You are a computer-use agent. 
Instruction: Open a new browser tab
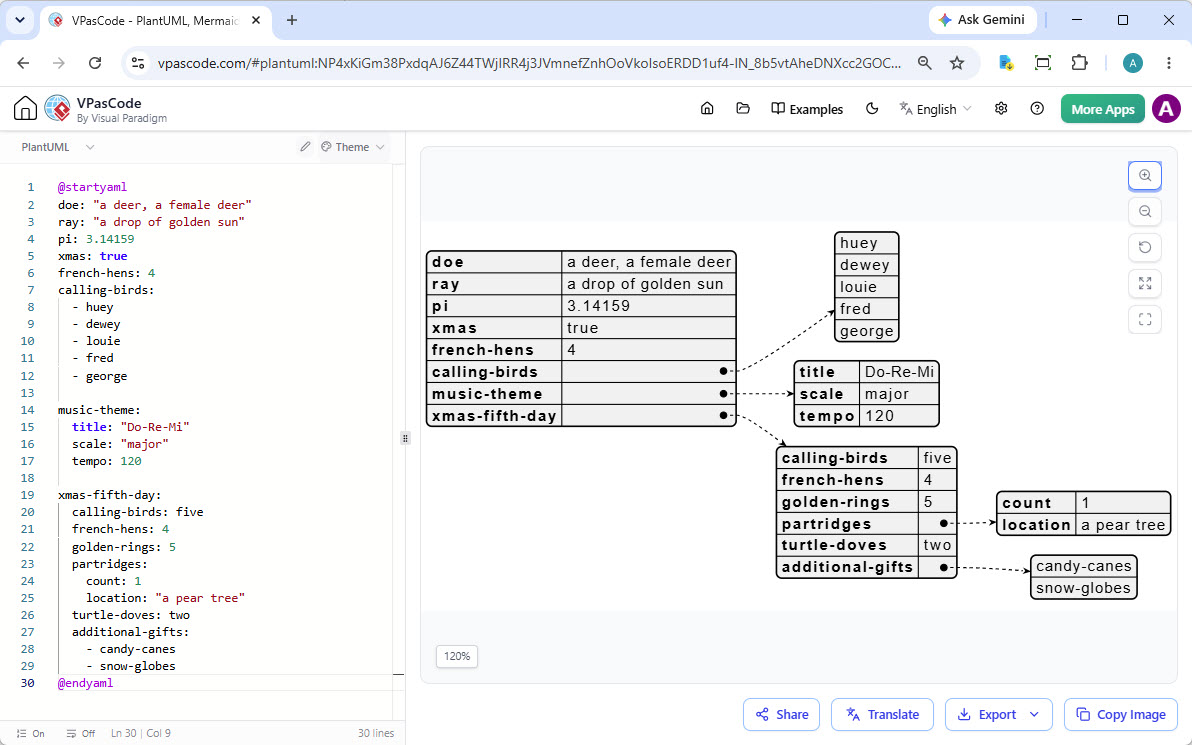[292, 21]
